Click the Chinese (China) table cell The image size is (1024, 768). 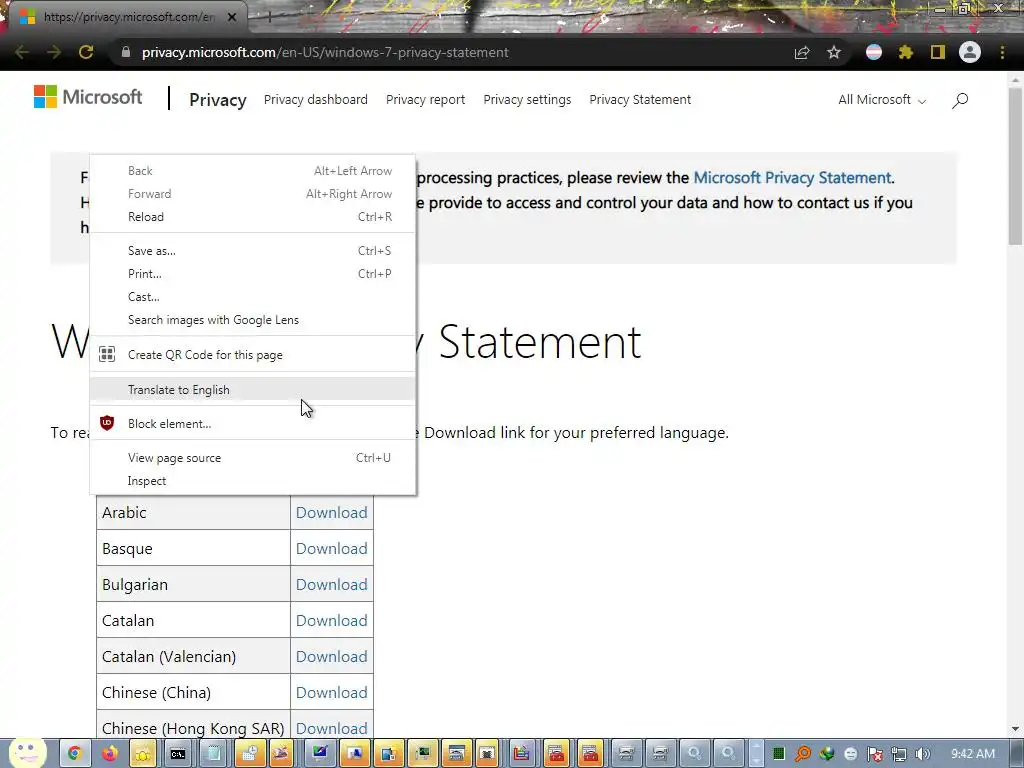click(193, 692)
